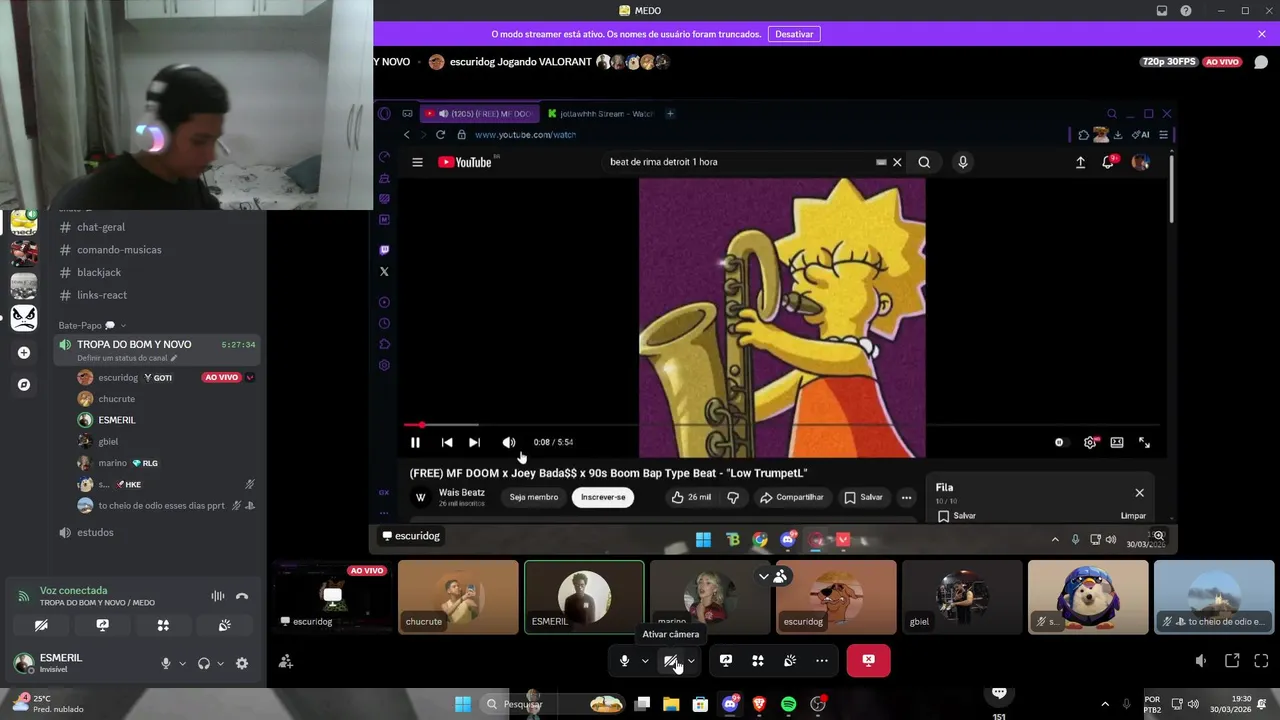Mute microphone in the ESMERIL user panel

click(166, 663)
